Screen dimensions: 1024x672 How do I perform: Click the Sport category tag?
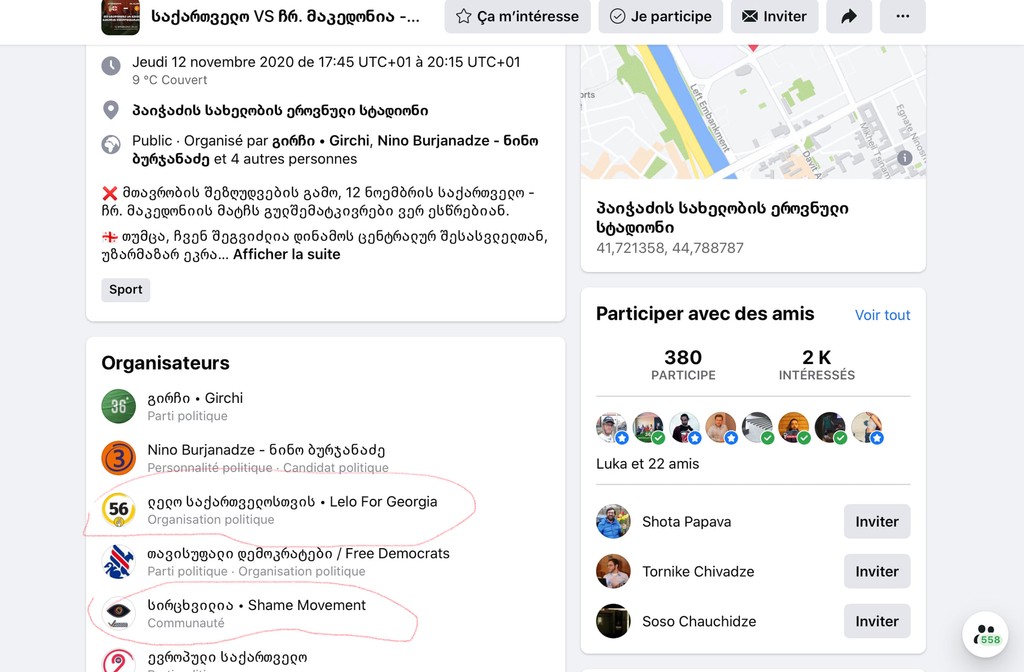[125, 290]
